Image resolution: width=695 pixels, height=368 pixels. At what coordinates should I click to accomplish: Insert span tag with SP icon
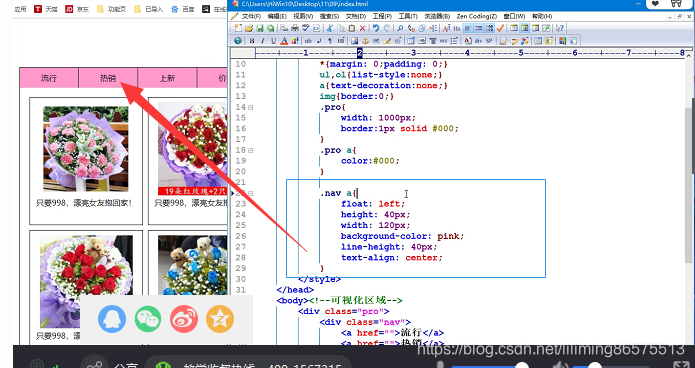[488, 41]
